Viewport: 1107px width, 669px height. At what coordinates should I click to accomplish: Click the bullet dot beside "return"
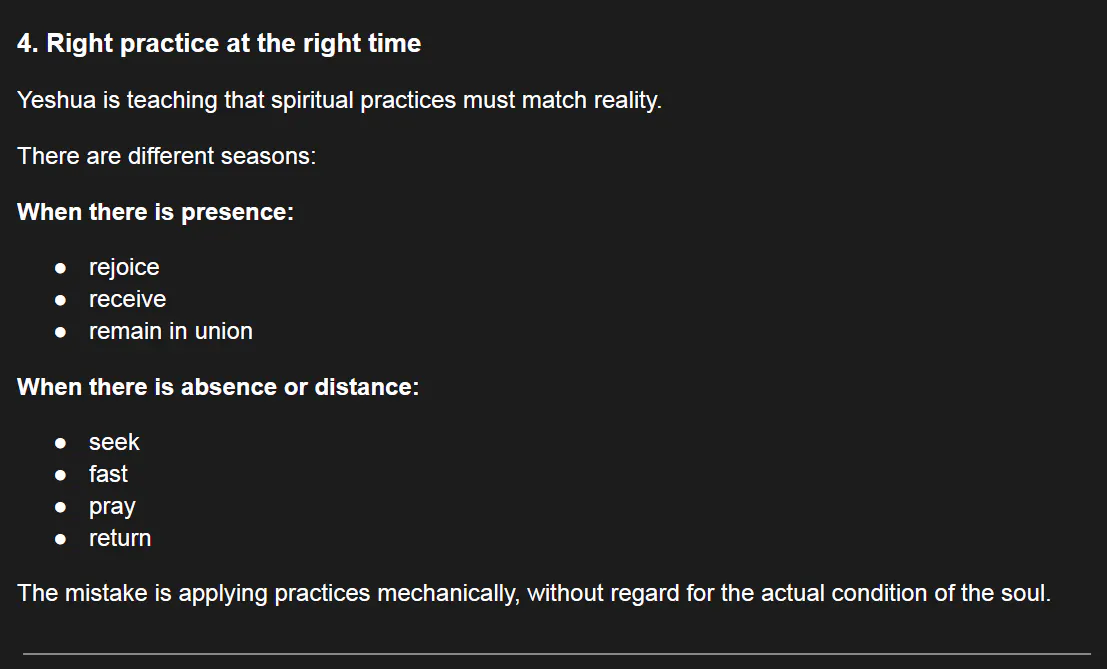click(61, 539)
